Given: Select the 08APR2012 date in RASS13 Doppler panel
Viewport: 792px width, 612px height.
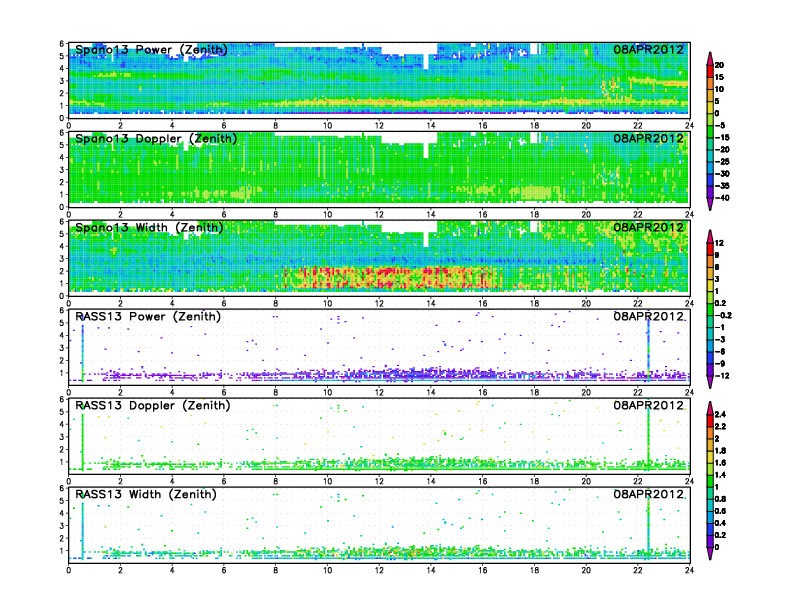Looking at the screenshot, I should [649, 405].
